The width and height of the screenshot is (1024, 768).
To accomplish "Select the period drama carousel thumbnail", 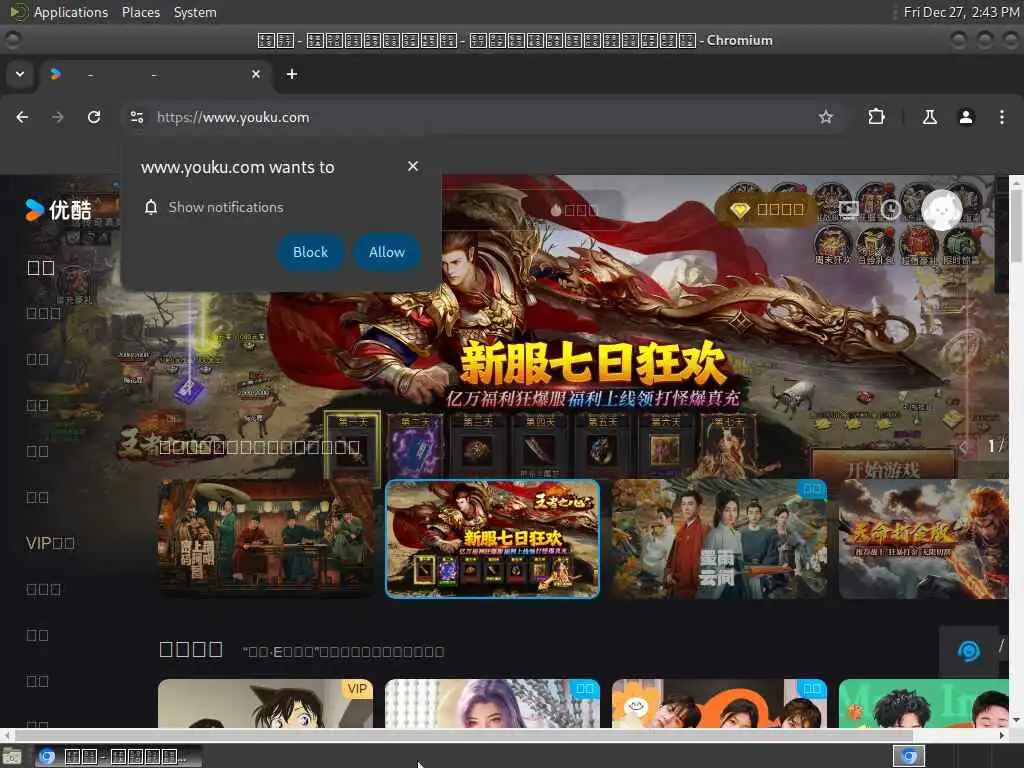I will pyautogui.click(x=266, y=539).
